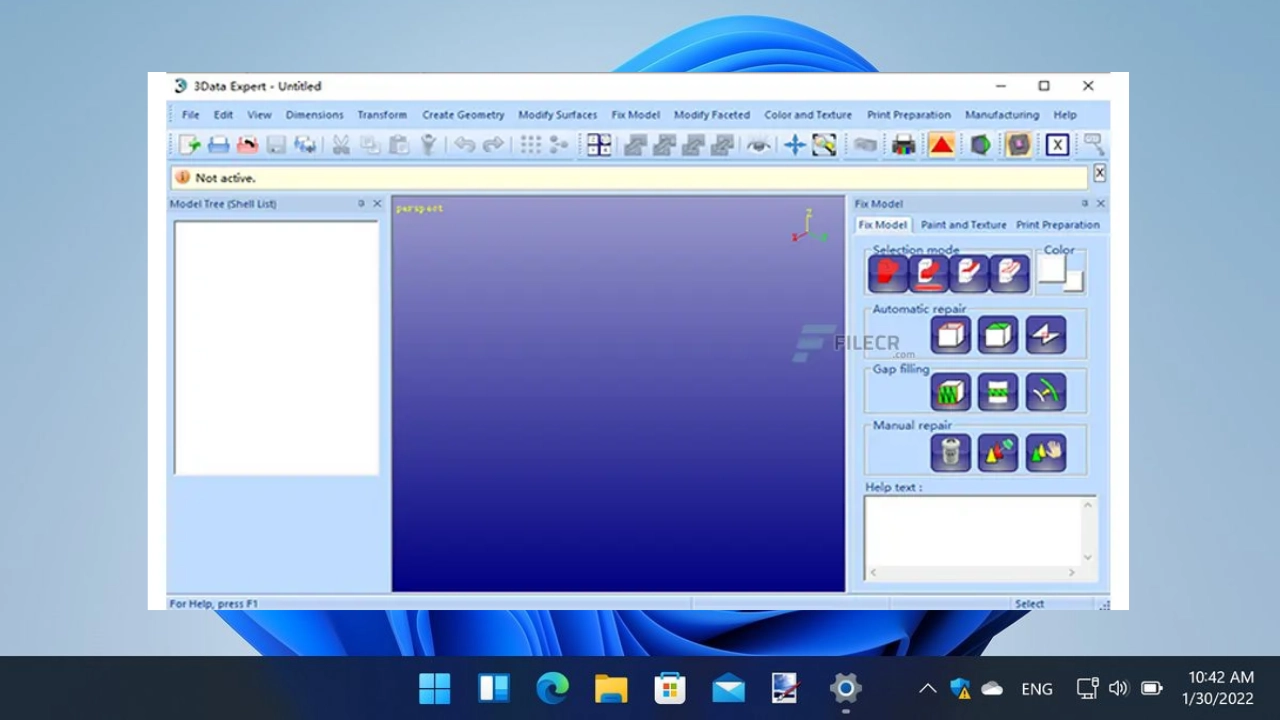Click the Redo arrow icon
This screenshot has width=1280, height=720.
(x=494, y=145)
